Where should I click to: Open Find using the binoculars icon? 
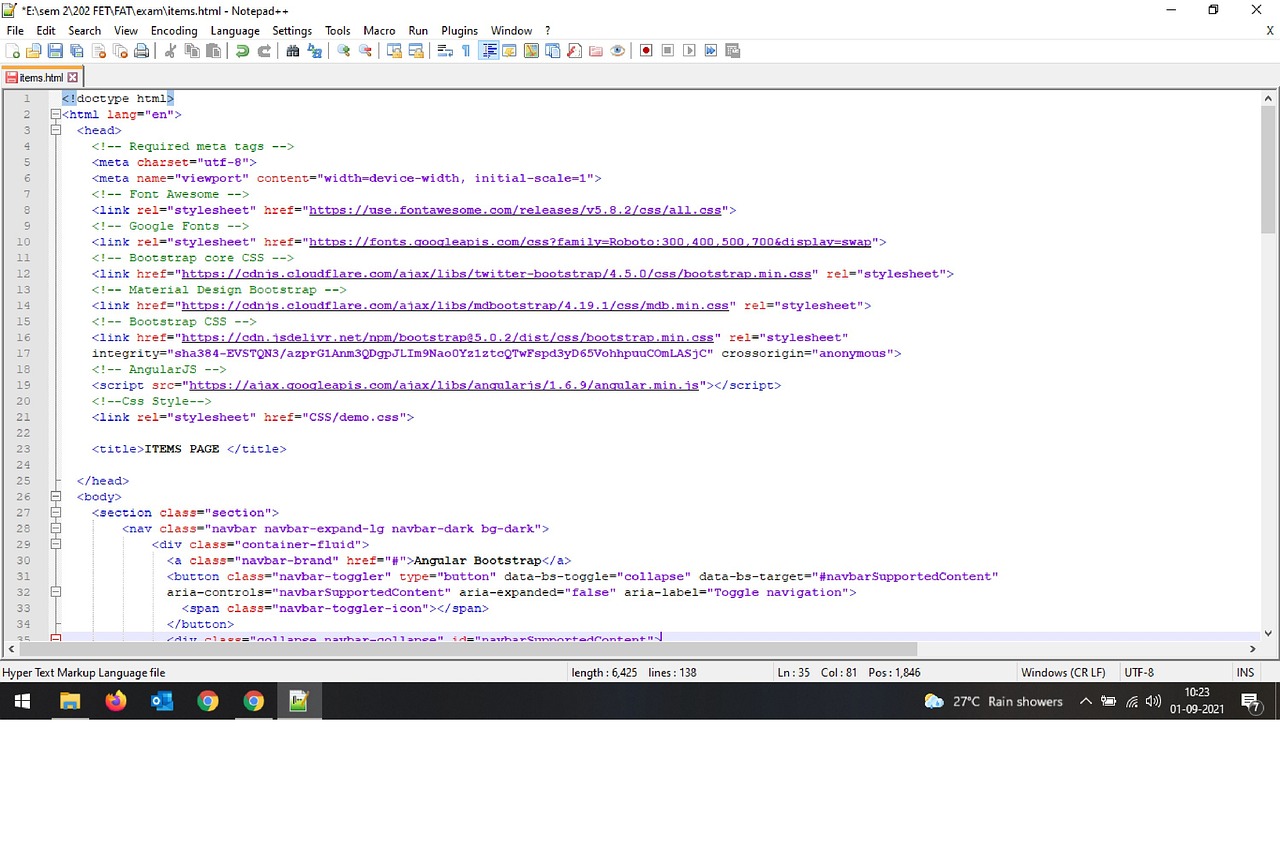[x=293, y=51]
